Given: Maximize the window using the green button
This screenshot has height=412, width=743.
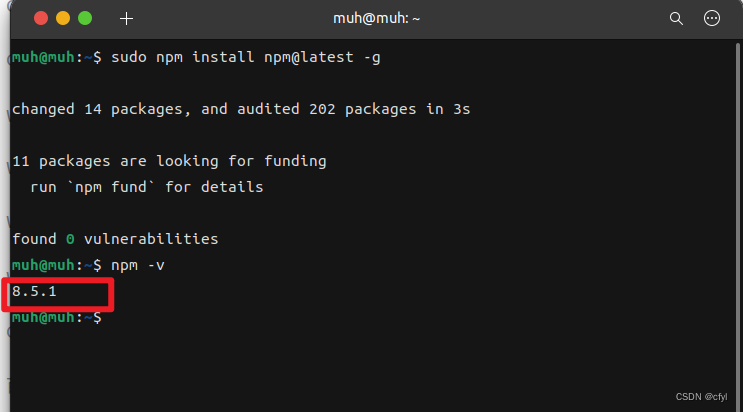Looking at the screenshot, I should 85,18.
